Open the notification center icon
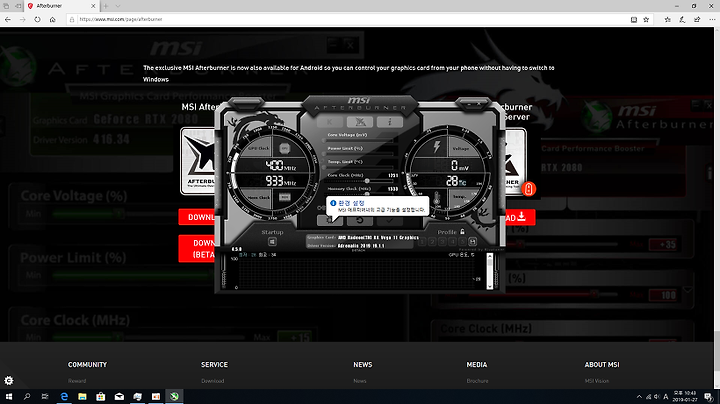 click(x=709, y=397)
